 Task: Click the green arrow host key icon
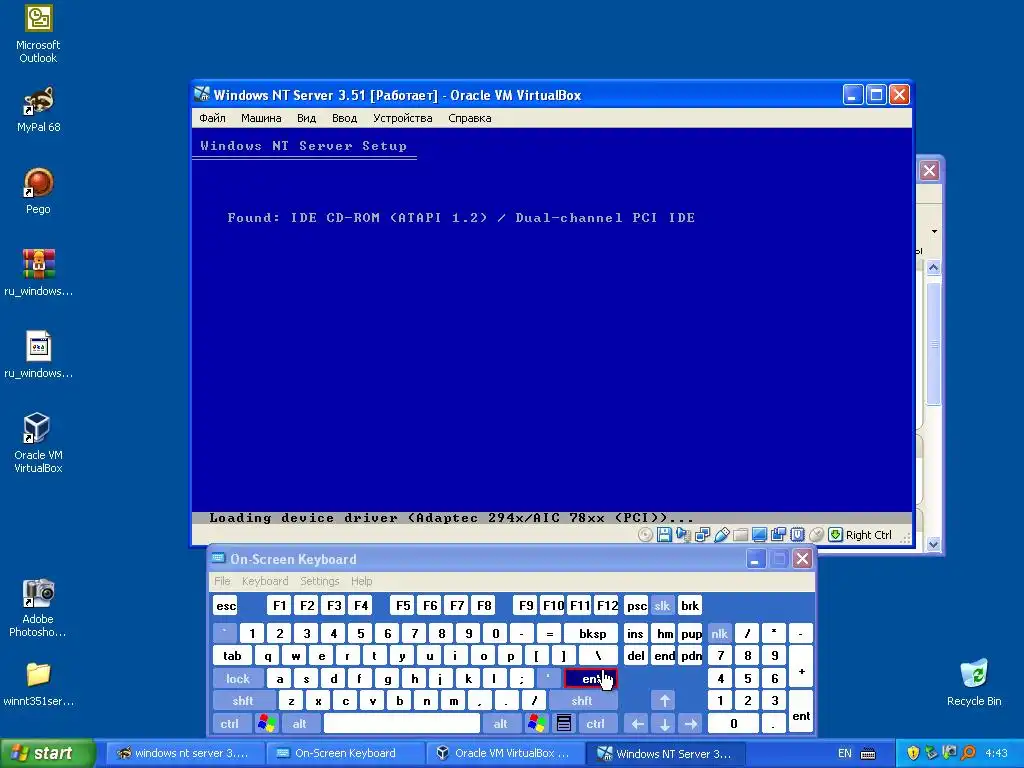pyautogui.click(x=835, y=535)
